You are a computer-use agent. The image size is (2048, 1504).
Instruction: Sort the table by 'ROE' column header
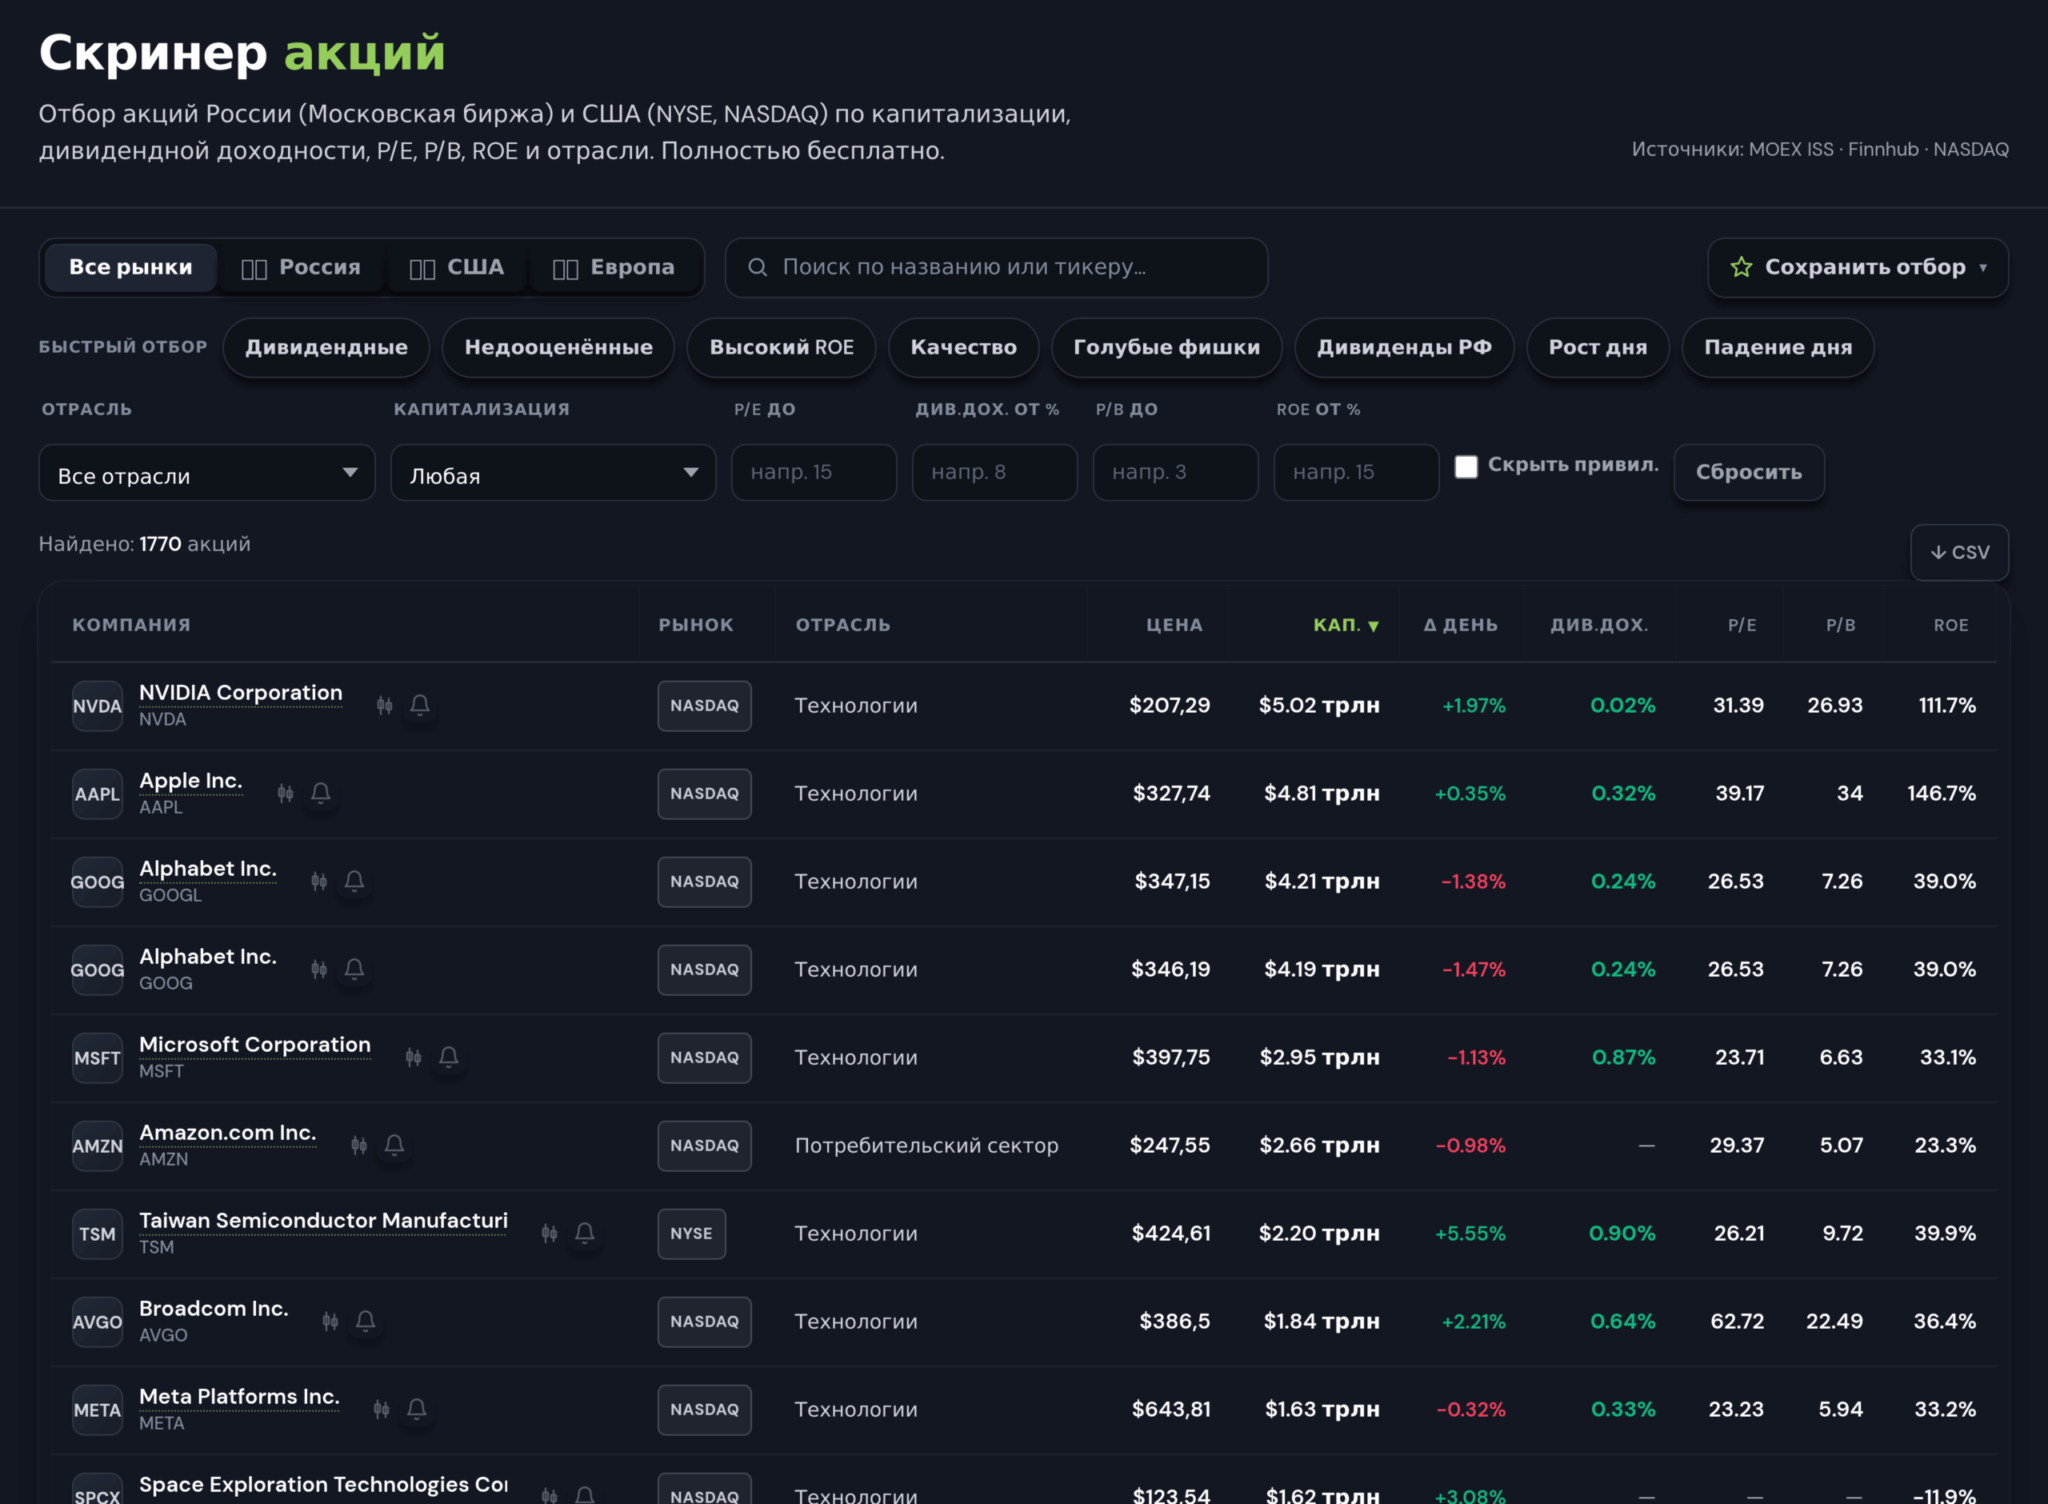click(1950, 625)
